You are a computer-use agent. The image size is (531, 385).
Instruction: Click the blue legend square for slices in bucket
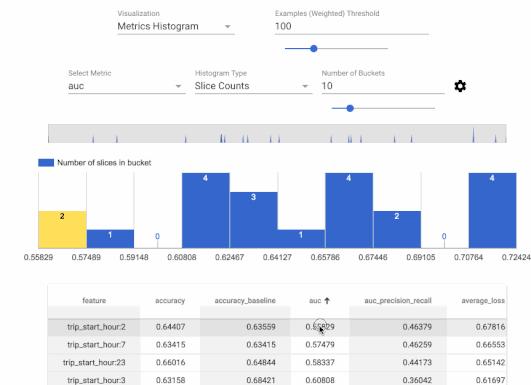pyautogui.click(x=46, y=163)
